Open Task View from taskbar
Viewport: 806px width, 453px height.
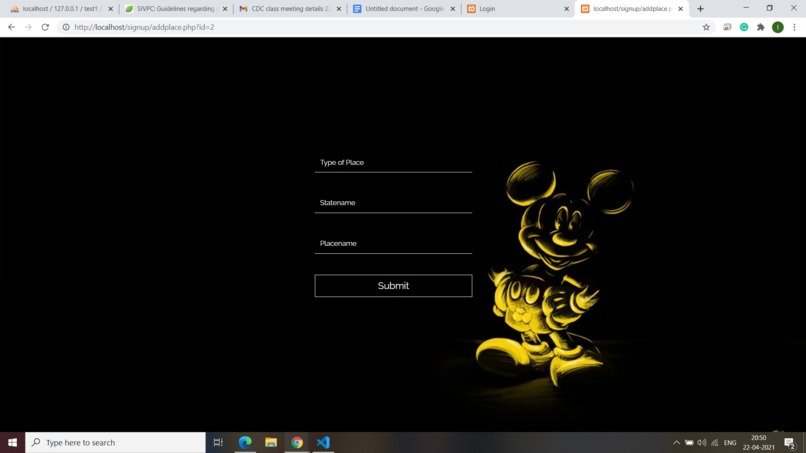pyautogui.click(x=218, y=442)
